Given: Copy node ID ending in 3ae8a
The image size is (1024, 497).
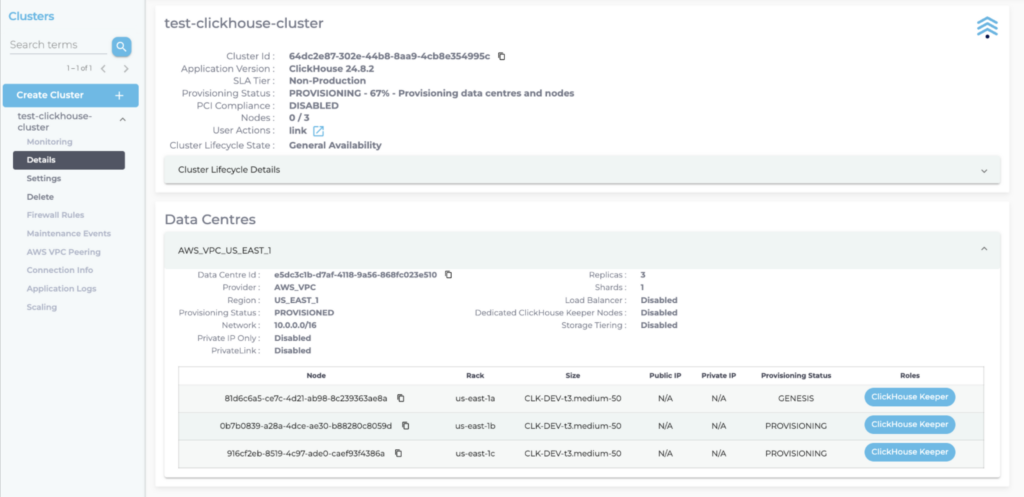Looking at the screenshot, I should point(400,398).
